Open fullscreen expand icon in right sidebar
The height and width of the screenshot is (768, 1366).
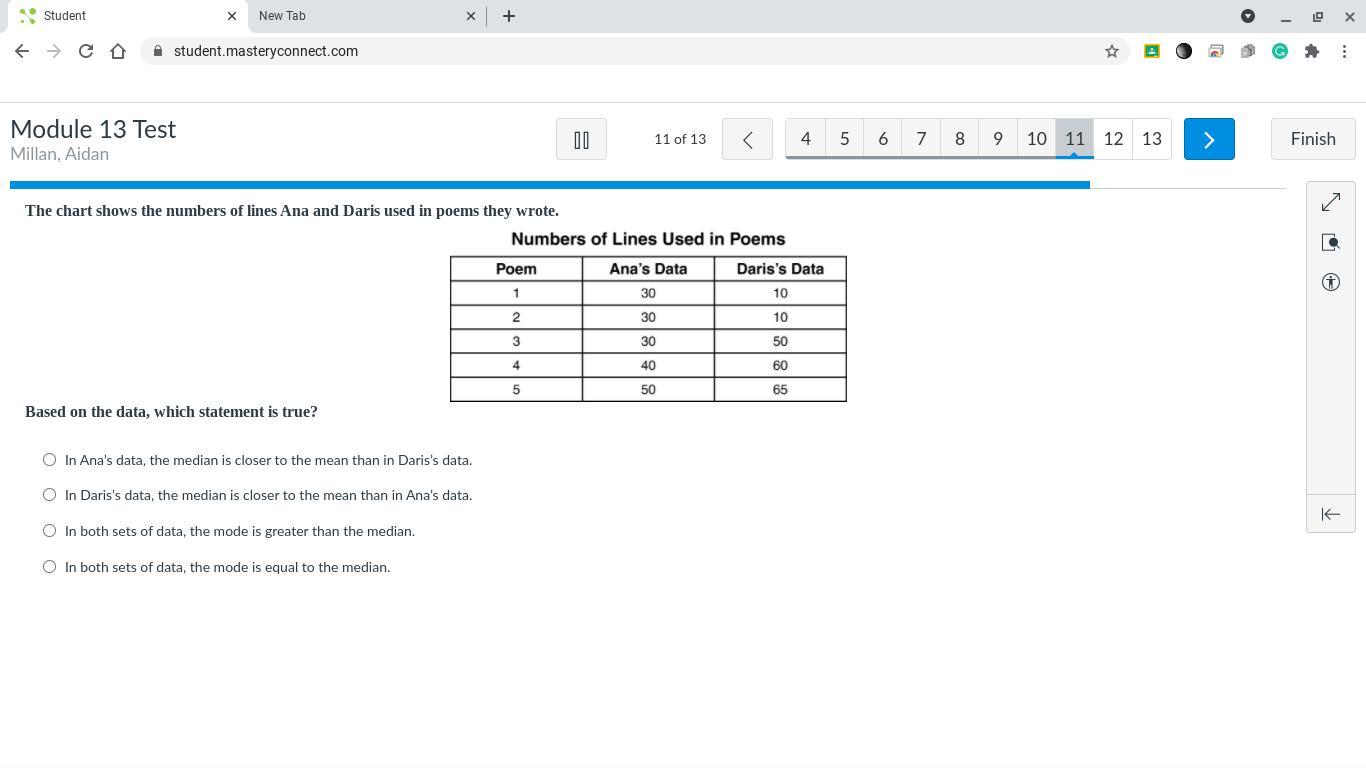pyautogui.click(x=1330, y=202)
